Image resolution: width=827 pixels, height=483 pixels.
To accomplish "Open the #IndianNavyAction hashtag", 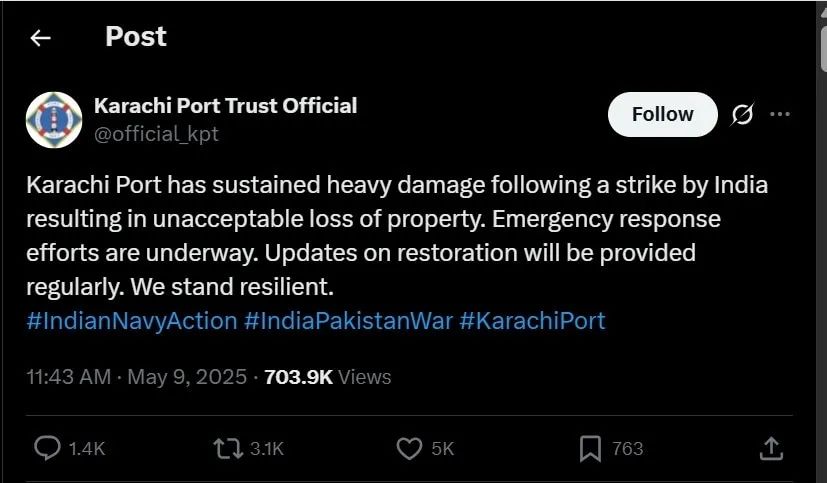I will (132, 321).
